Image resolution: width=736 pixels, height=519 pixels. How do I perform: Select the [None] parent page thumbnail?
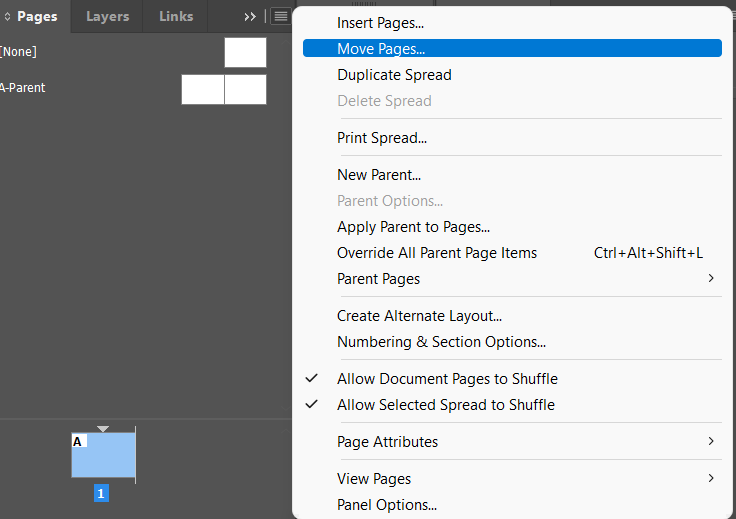[x=245, y=52]
